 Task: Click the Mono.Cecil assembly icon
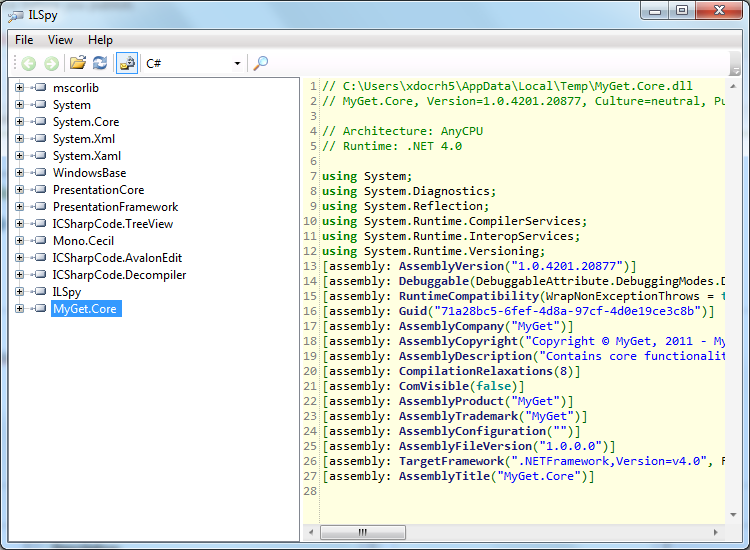pos(39,241)
